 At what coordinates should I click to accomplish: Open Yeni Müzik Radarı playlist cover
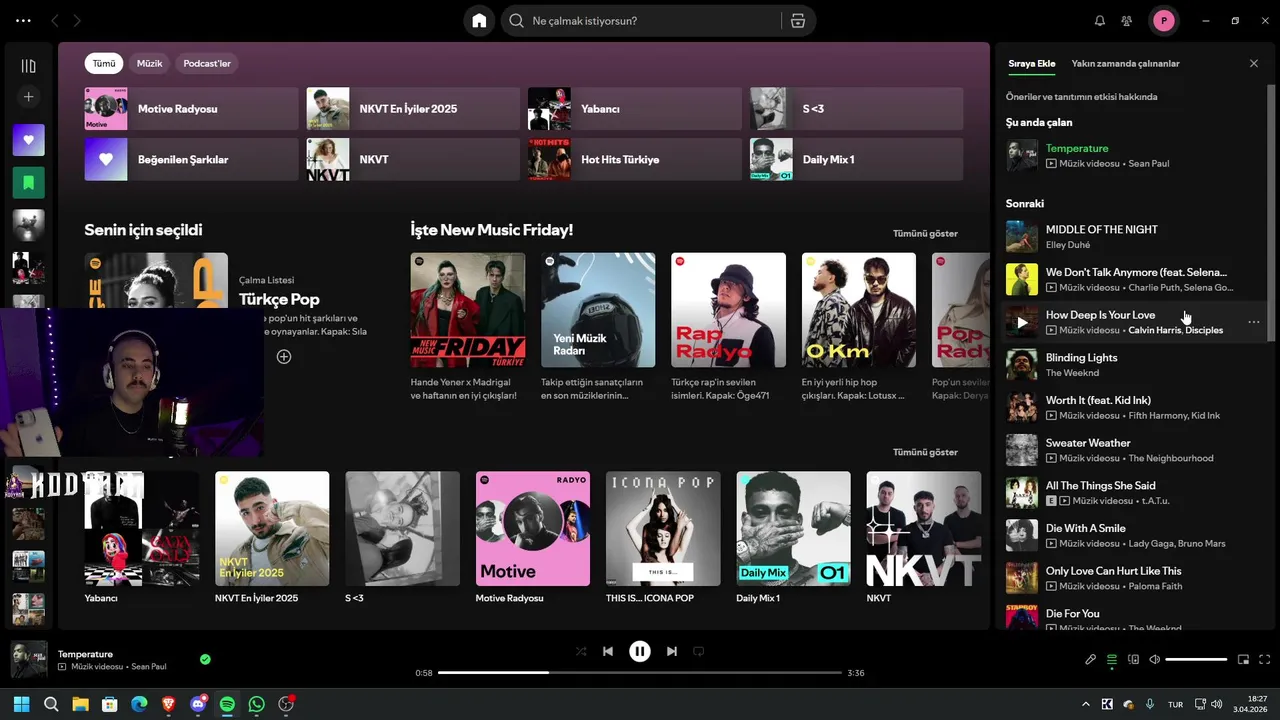click(x=598, y=310)
